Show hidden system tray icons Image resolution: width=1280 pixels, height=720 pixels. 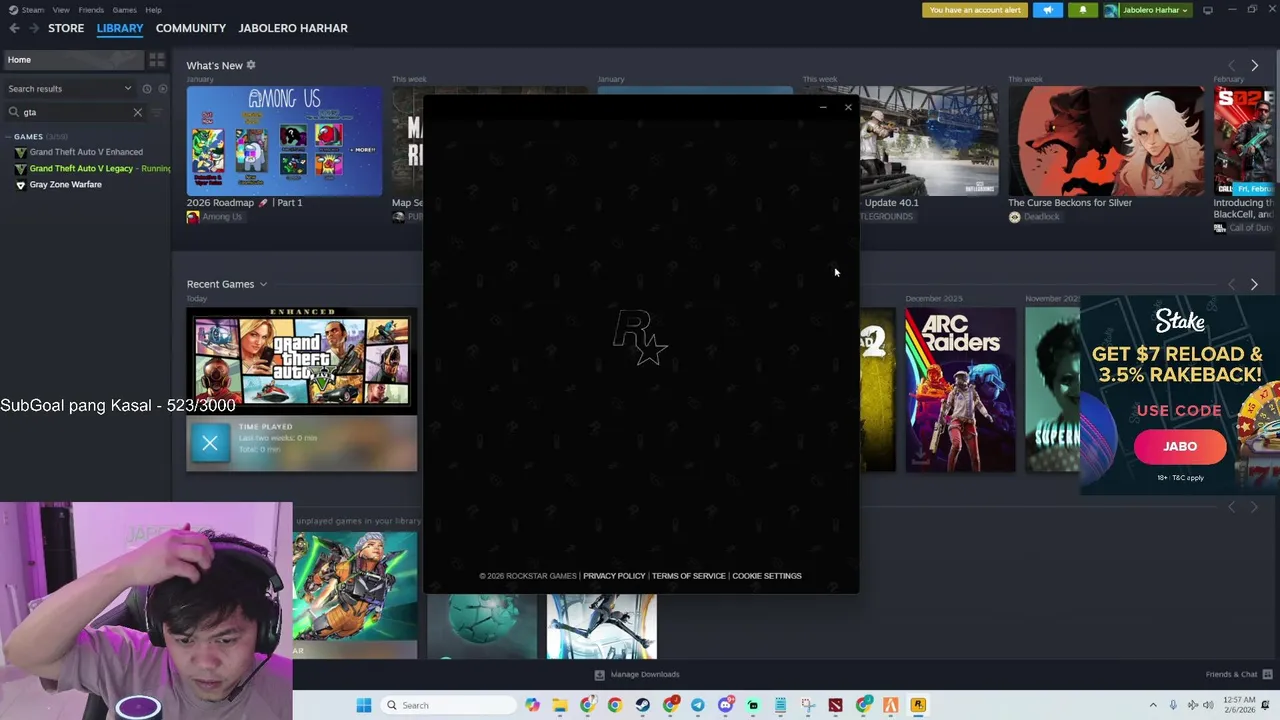coord(1152,705)
